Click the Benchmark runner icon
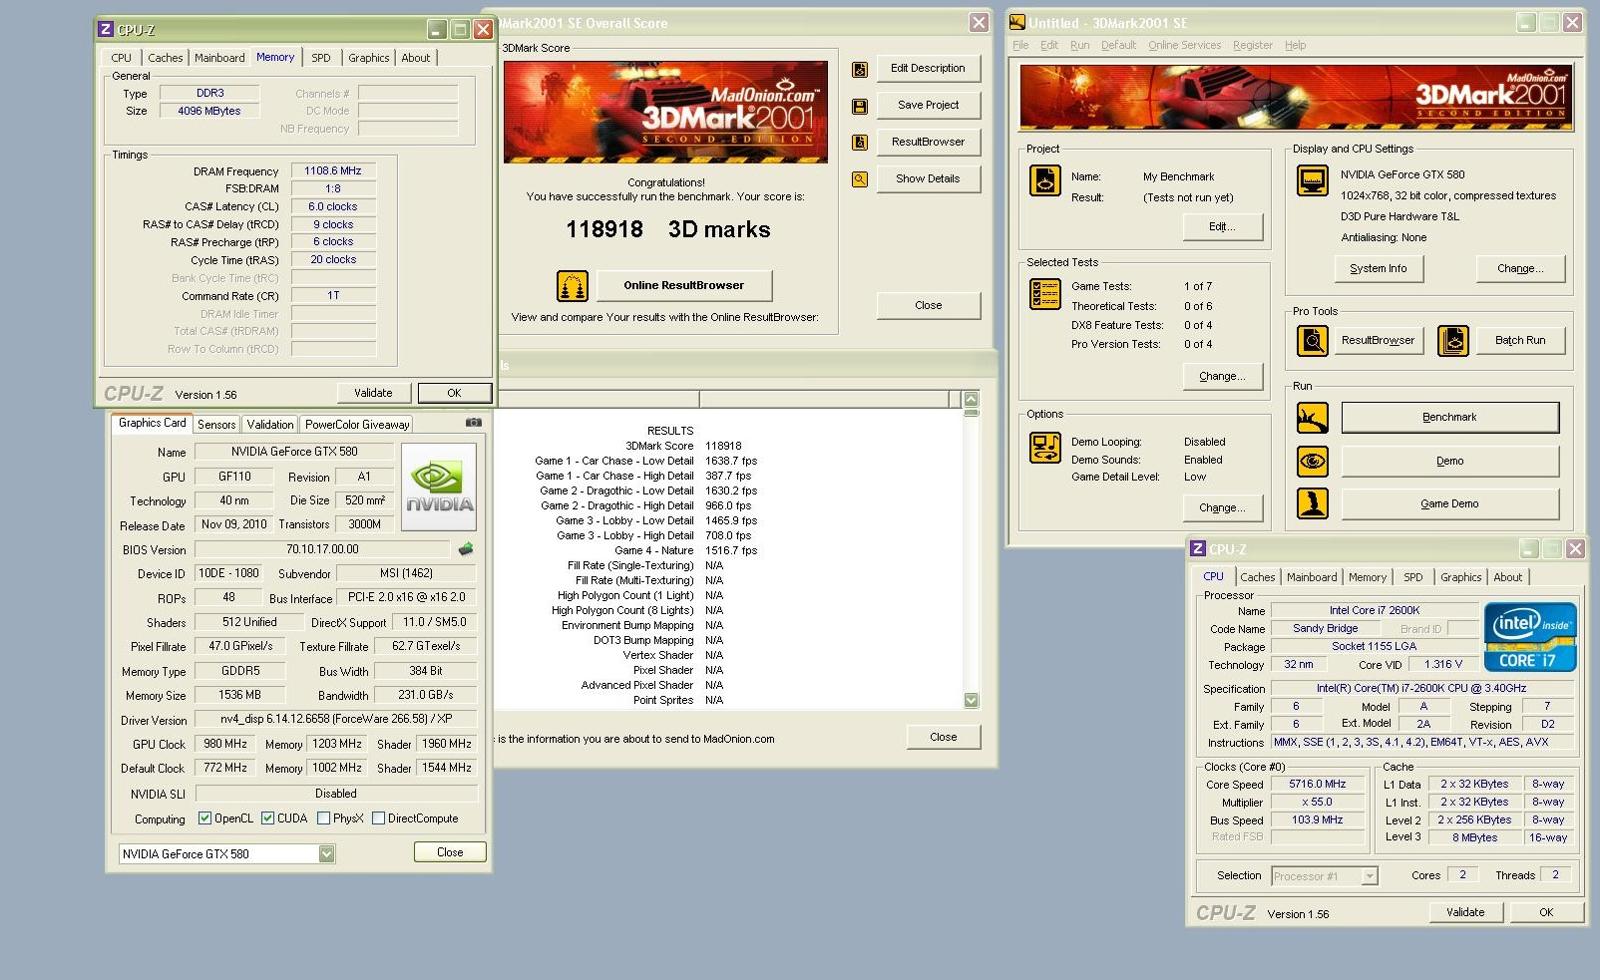Viewport: 1600px width, 980px height. coord(1312,418)
